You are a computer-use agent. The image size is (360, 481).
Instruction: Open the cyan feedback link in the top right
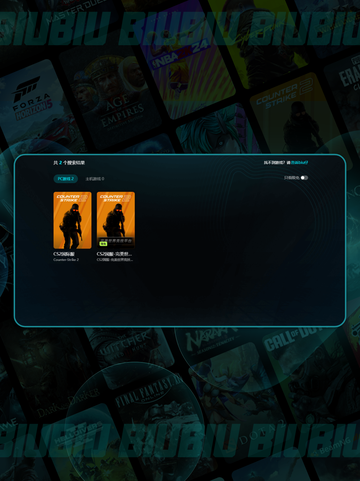click(299, 163)
